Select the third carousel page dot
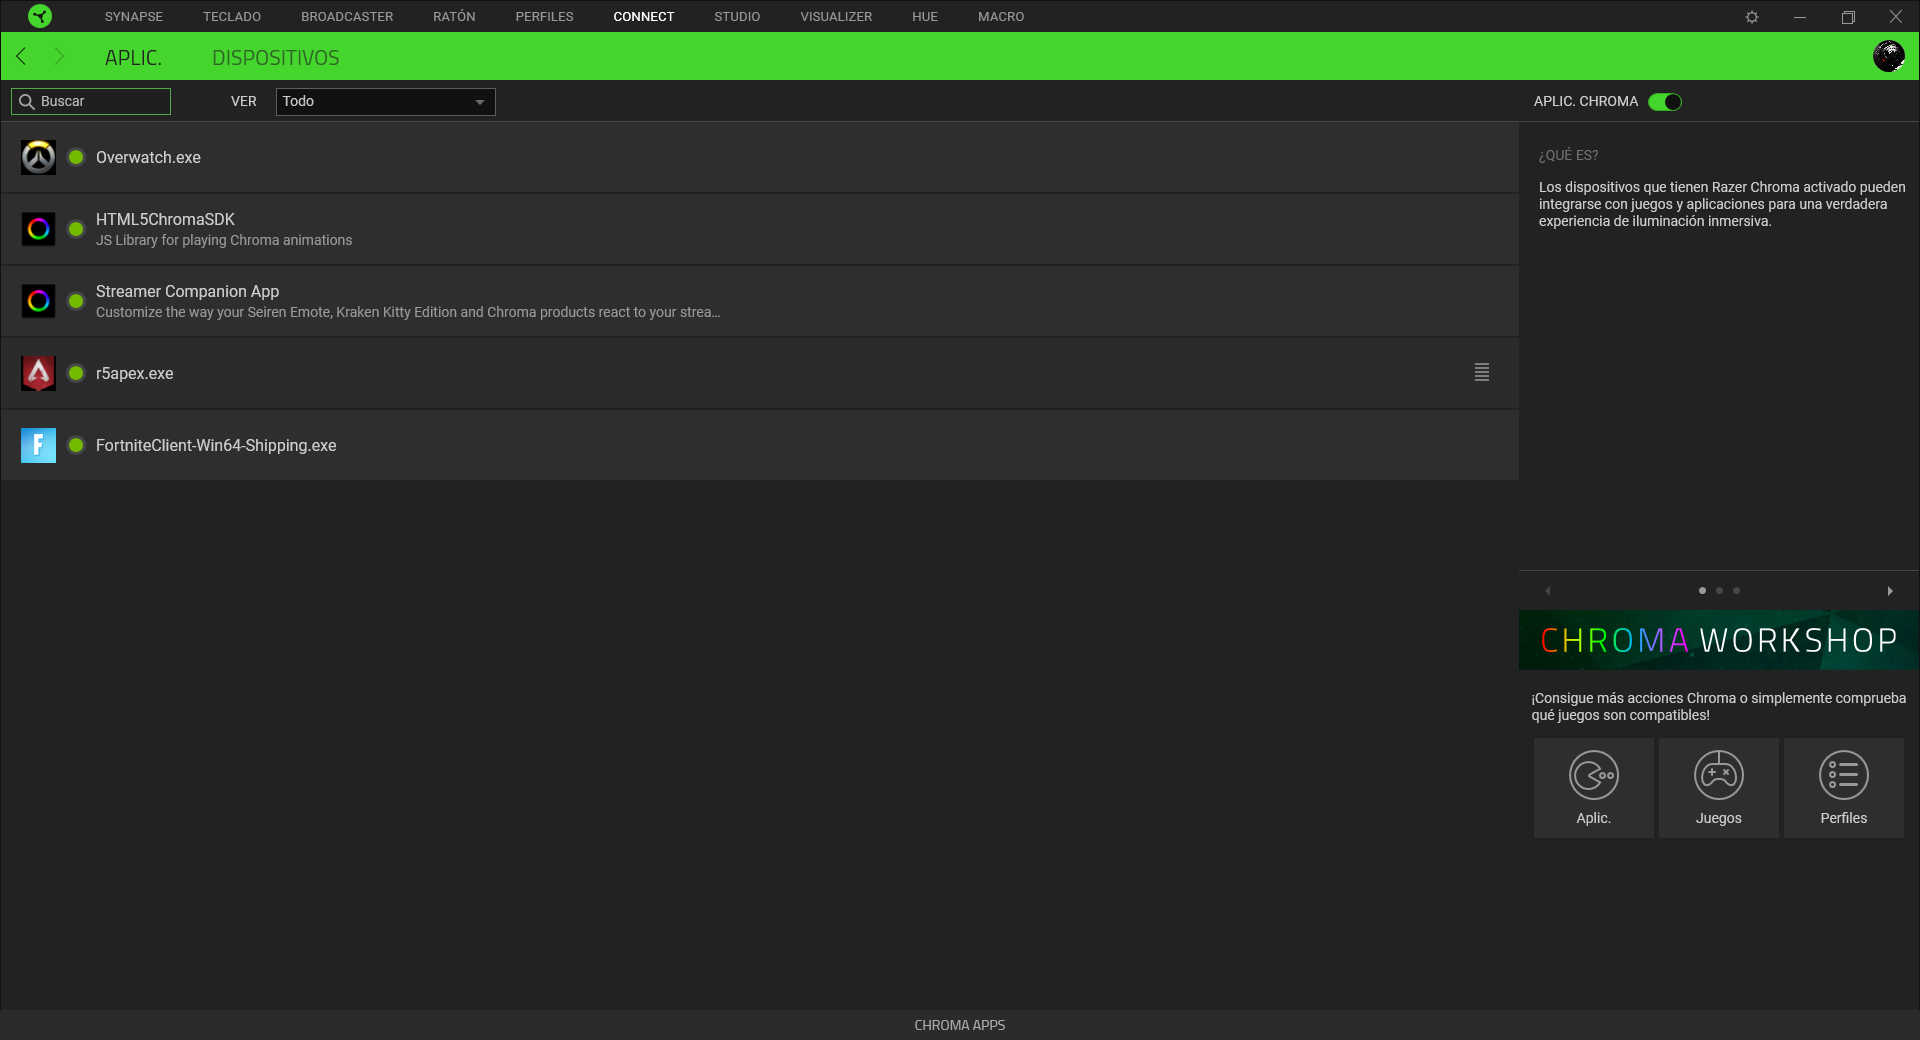The height and width of the screenshot is (1040, 1920). (1736, 591)
